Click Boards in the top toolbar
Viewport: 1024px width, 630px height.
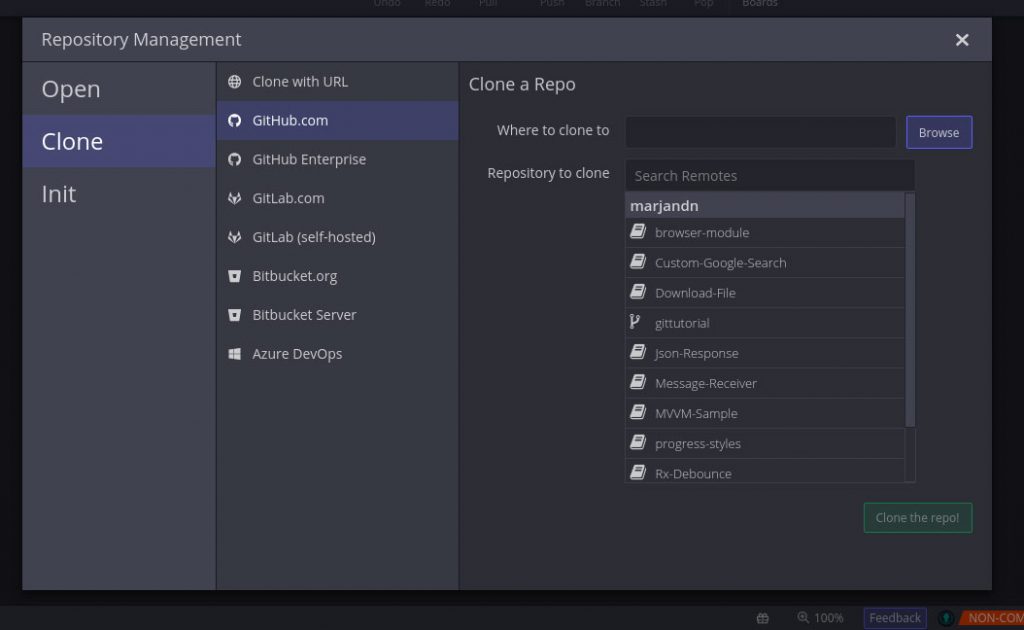coord(759,4)
